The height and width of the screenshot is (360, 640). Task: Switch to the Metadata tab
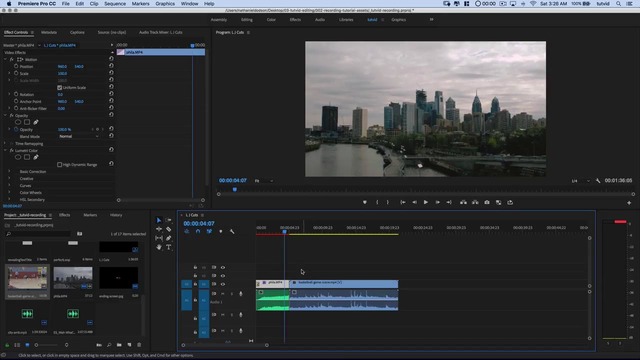49,32
